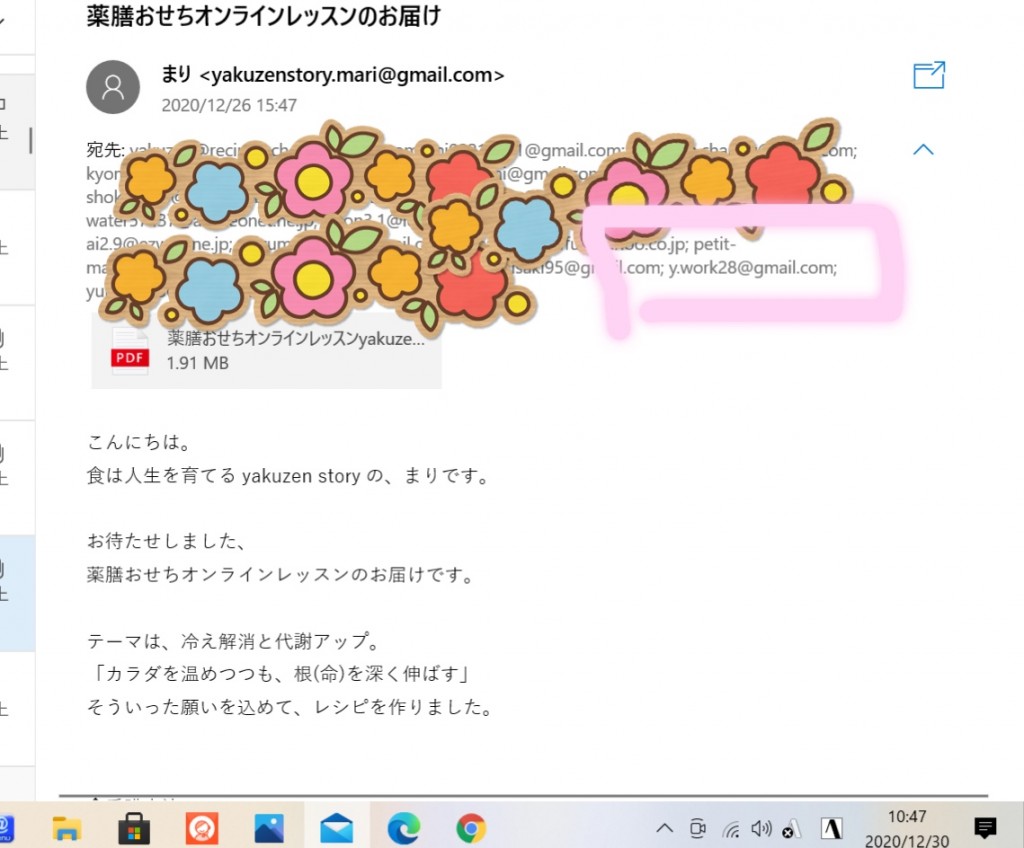Click the line テーマは、冷え解消と代謝アップ。
Viewport: 1024px width, 848px height.
tap(234, 641)
